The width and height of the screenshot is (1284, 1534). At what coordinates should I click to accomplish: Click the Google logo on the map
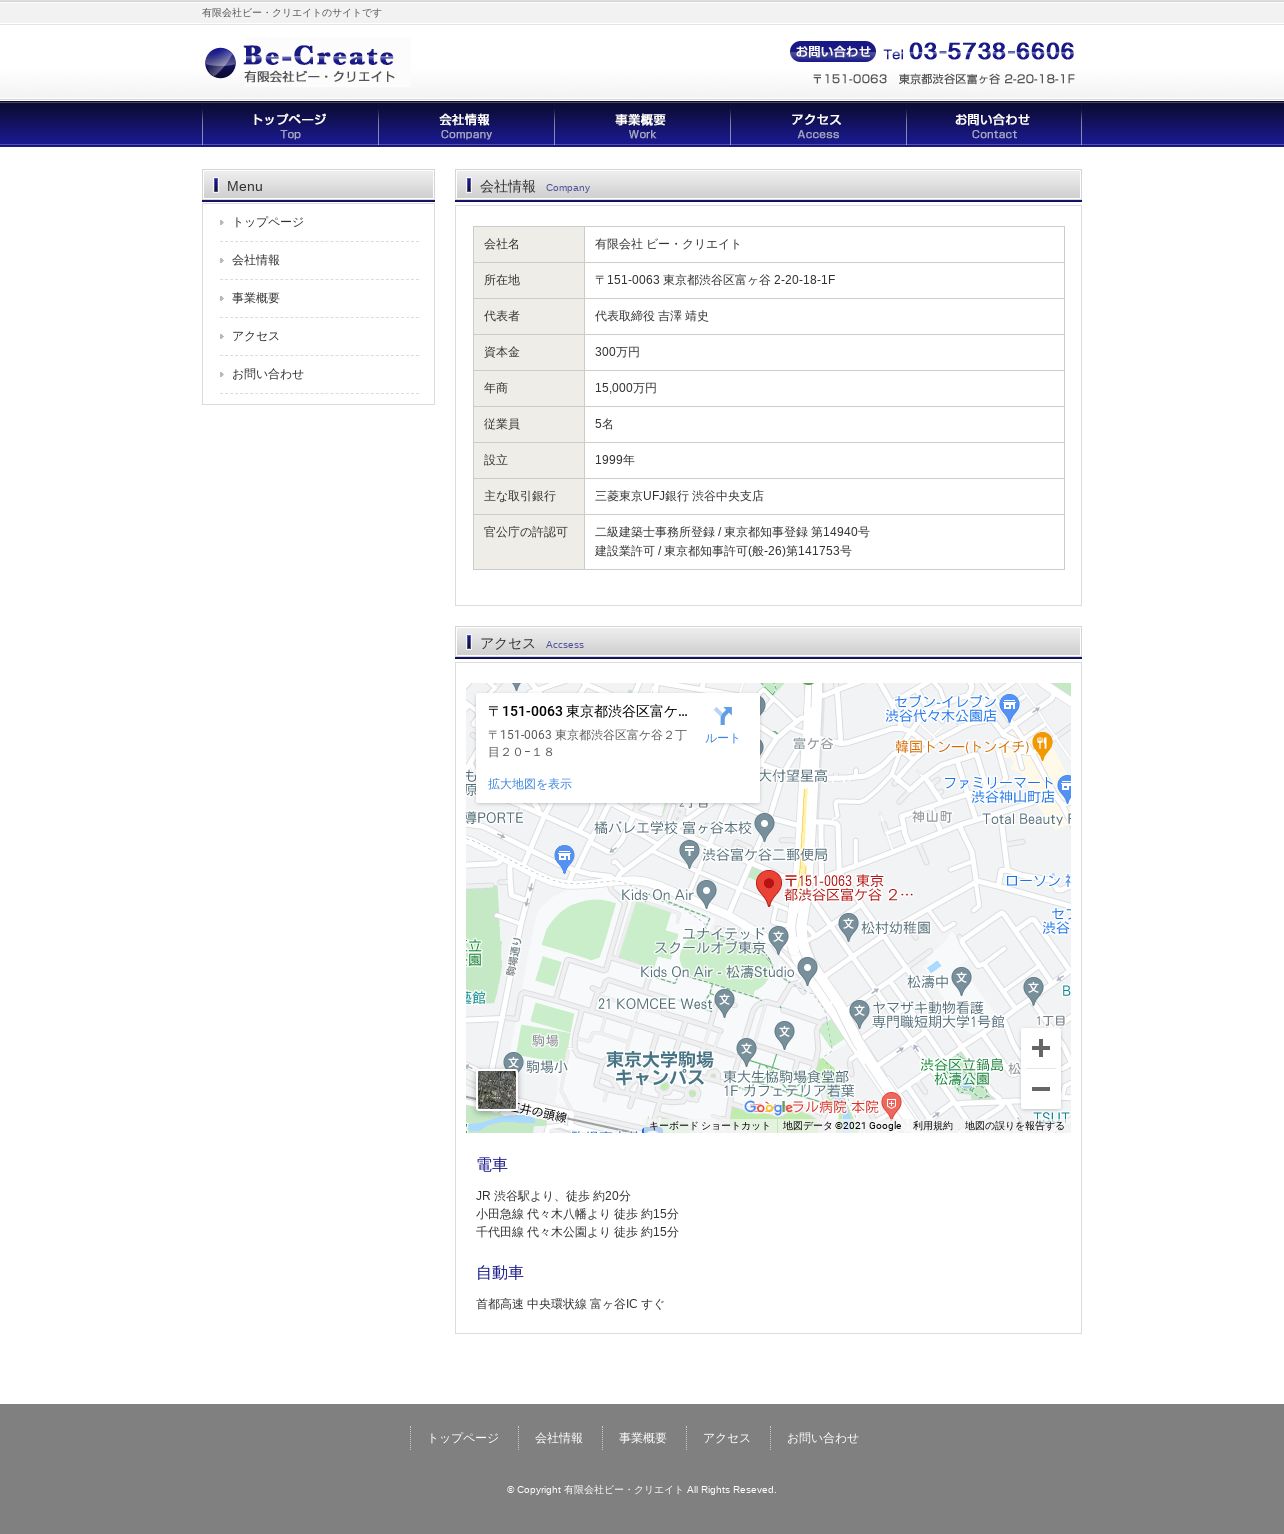pyautogui.click(x=768, y=1107)
